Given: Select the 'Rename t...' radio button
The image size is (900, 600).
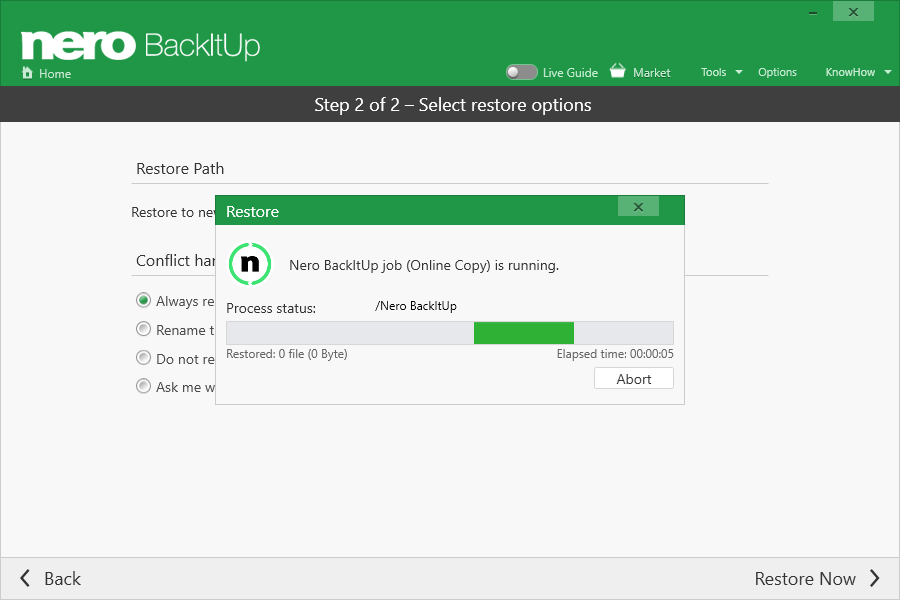Looking at the screenshot, I should pyautogui.click(x=143, y=329).
